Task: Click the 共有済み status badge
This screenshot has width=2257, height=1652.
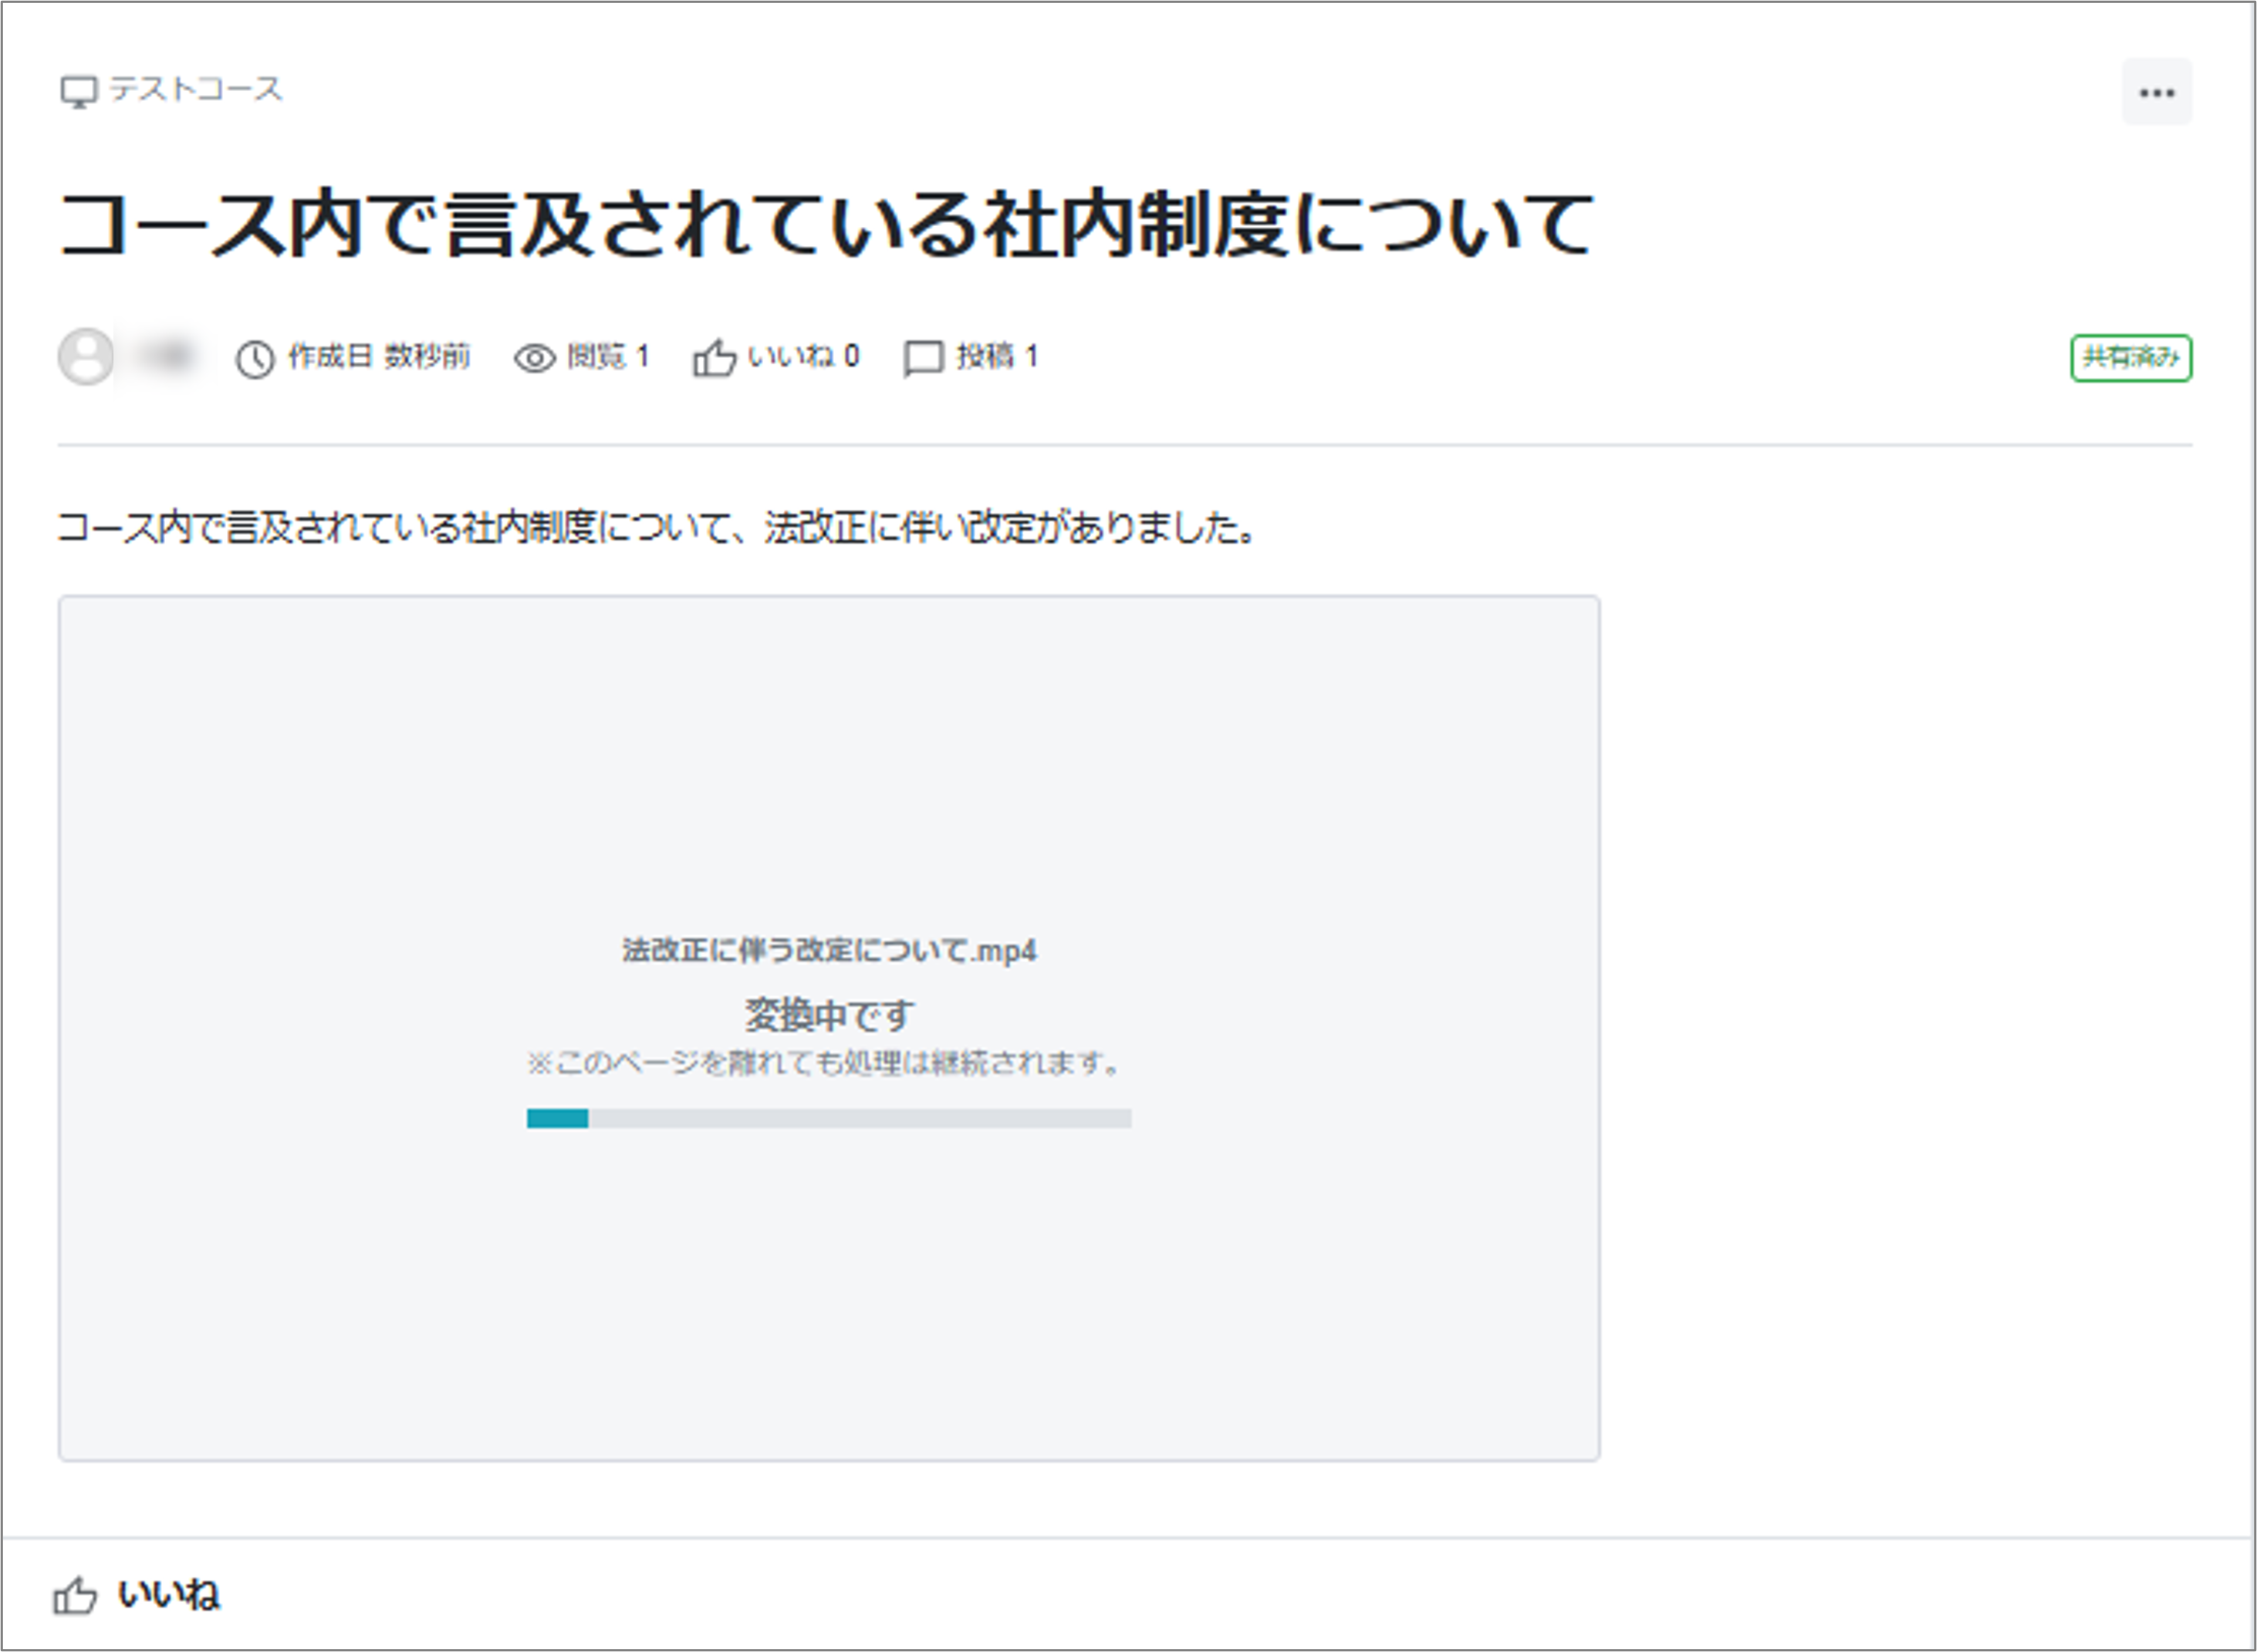Action: tap(2130, 357)
